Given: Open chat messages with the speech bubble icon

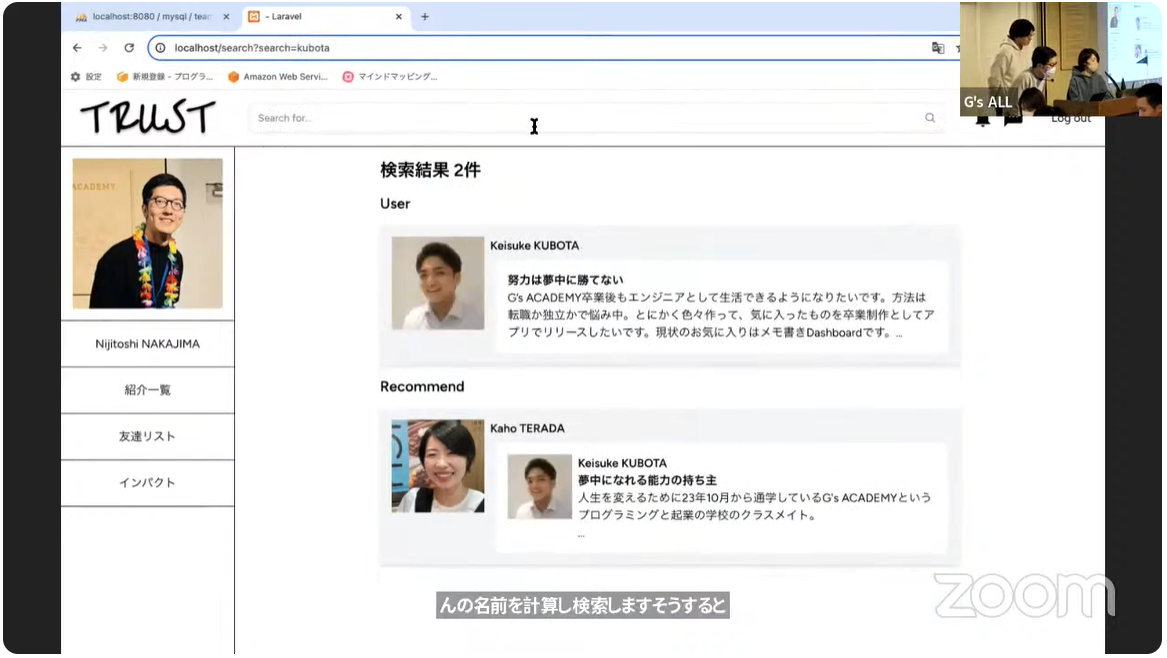Looking at the screenshot, I should 1011,119.
